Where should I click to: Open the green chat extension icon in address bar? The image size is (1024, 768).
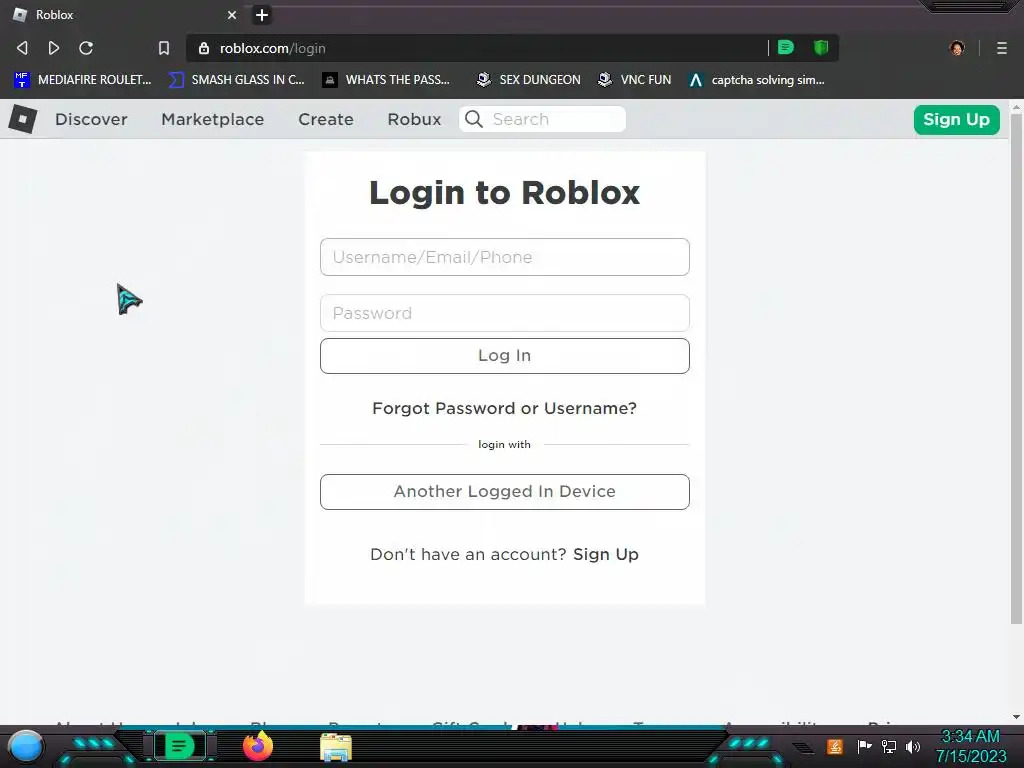point(786,47)
